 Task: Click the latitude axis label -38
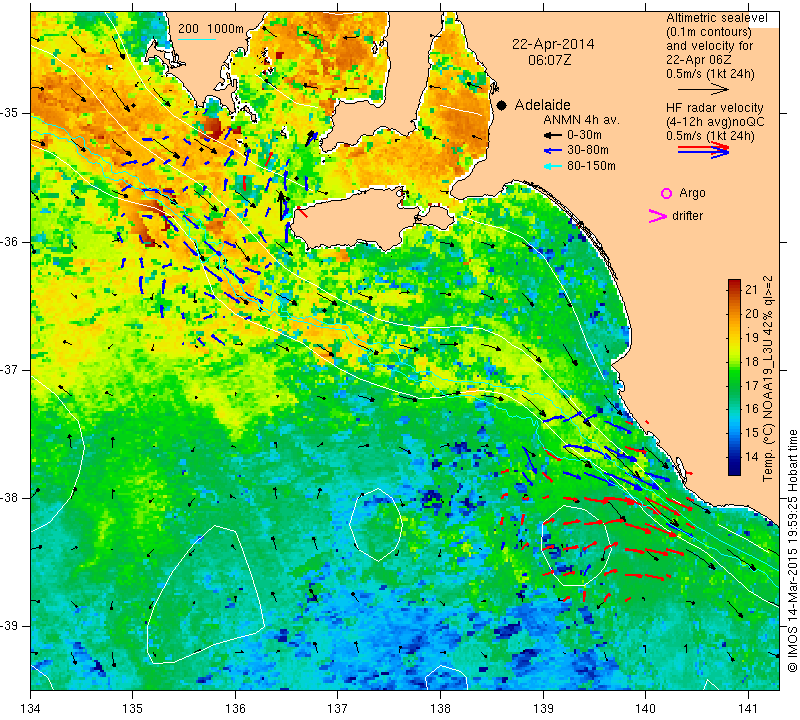click(11, 498)
